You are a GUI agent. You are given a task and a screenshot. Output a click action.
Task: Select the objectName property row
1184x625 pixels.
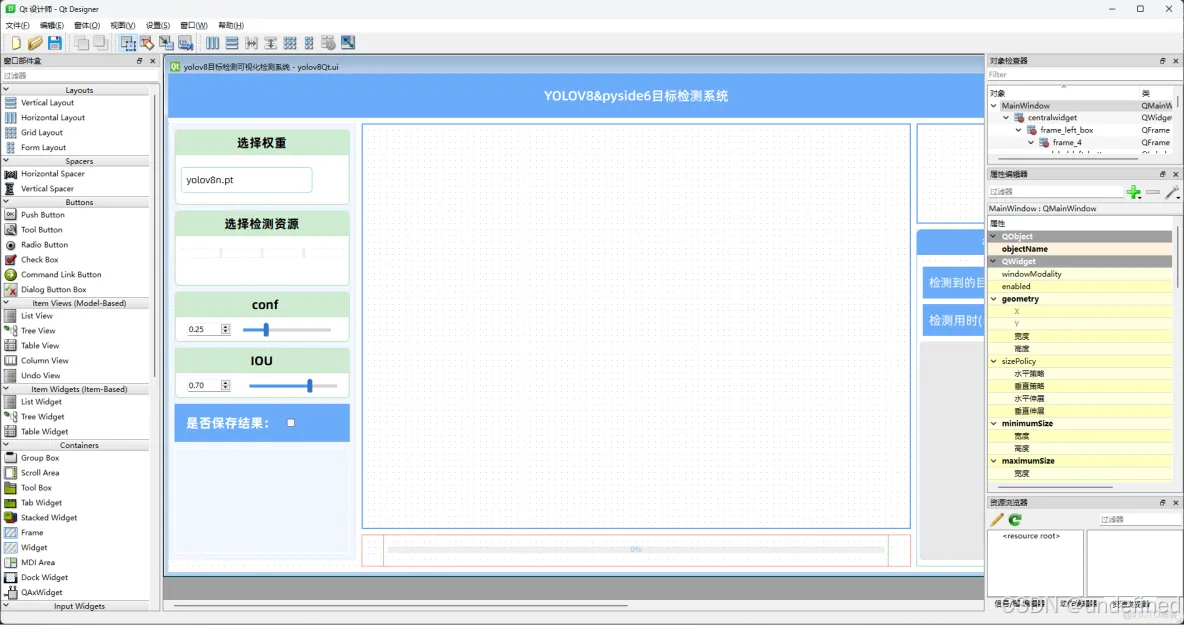[1081, 249]
